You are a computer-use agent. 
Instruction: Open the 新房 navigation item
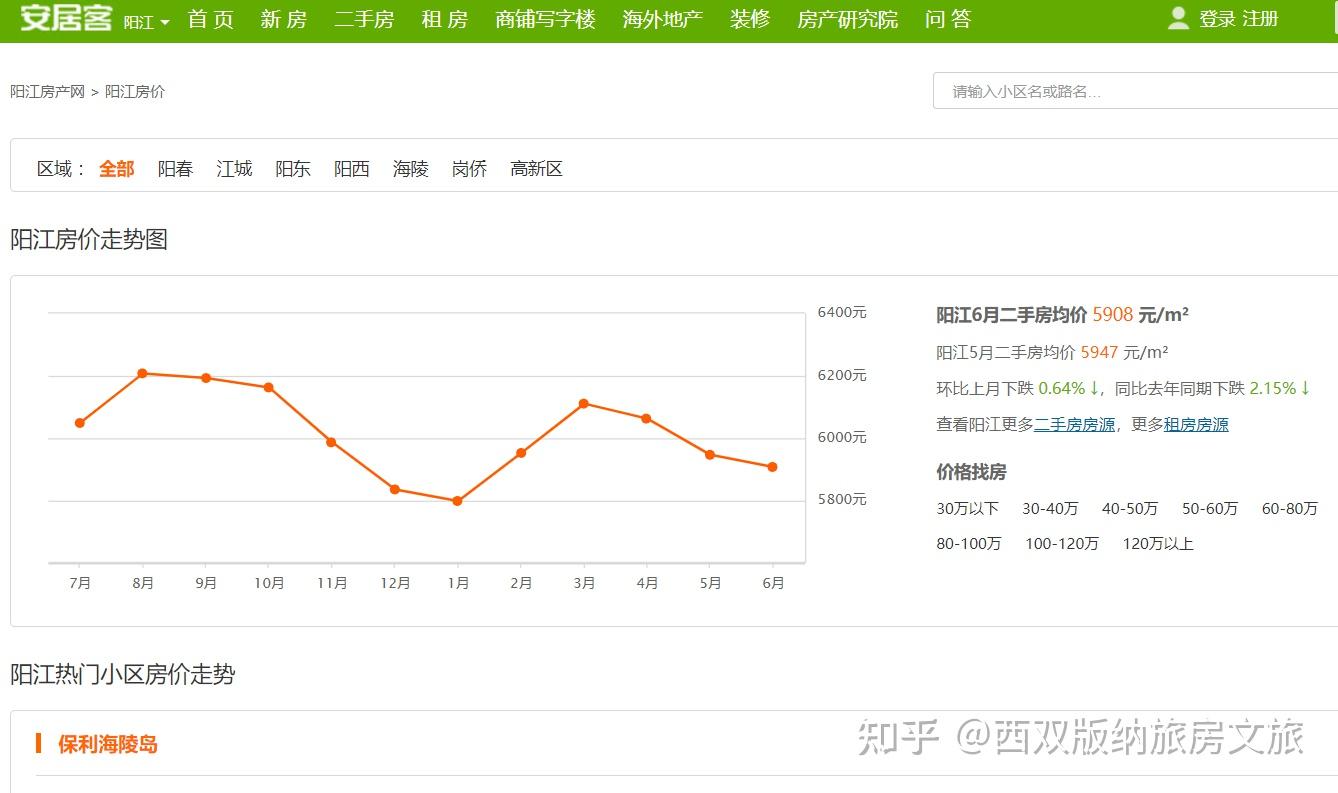pyautogui.click(x=284, y=19)
